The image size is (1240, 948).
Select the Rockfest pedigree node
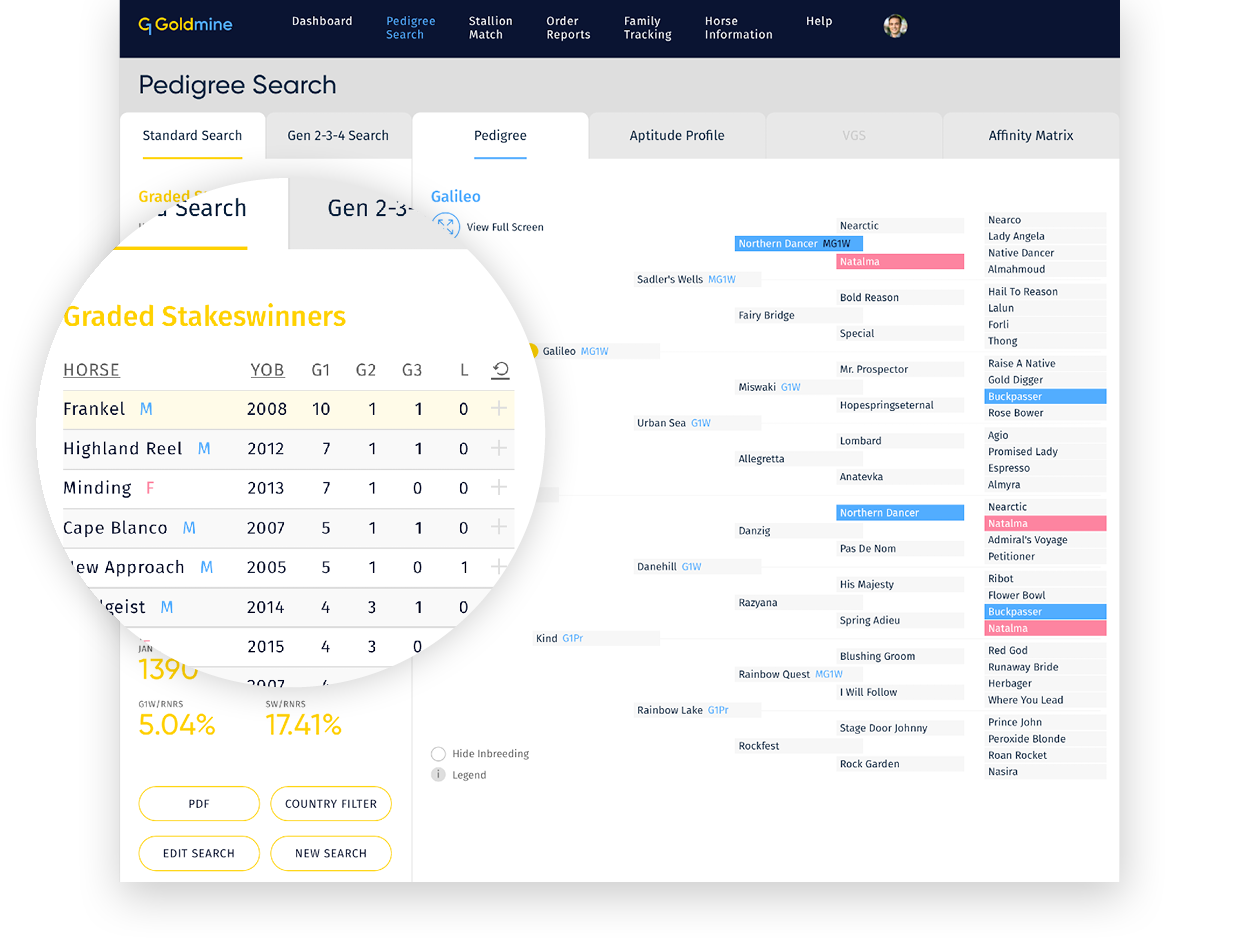tap(798, 746)
